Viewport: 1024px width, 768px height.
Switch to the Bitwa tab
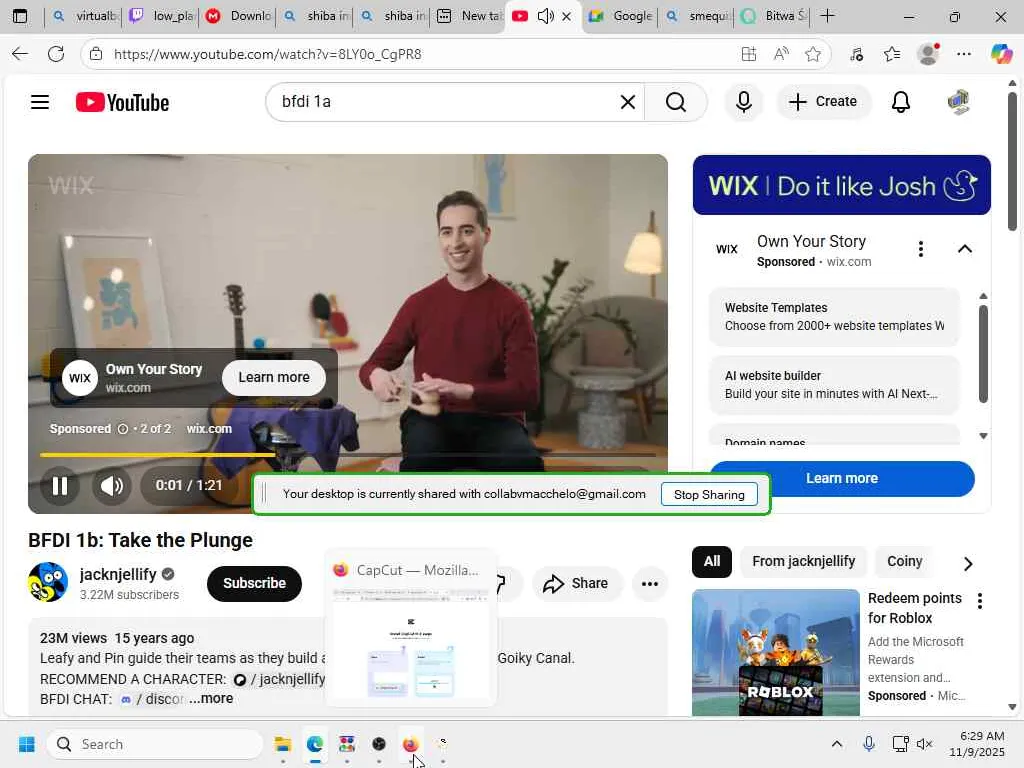tap(775, 16)
